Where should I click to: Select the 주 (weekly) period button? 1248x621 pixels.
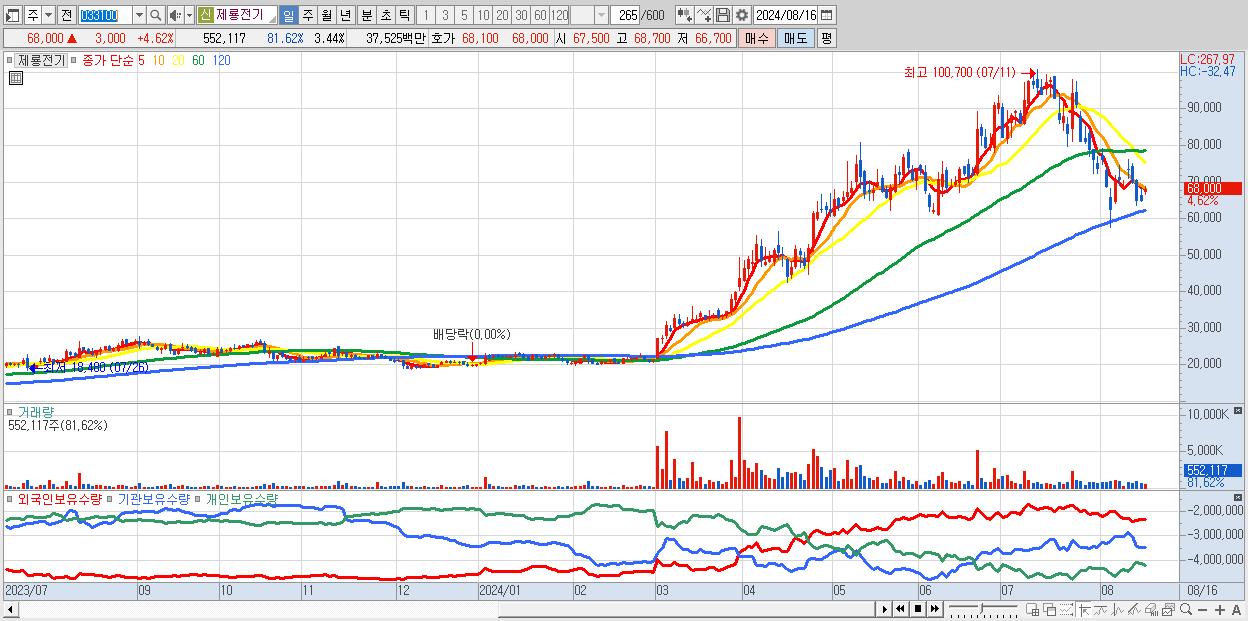click(x=307, y=15)
